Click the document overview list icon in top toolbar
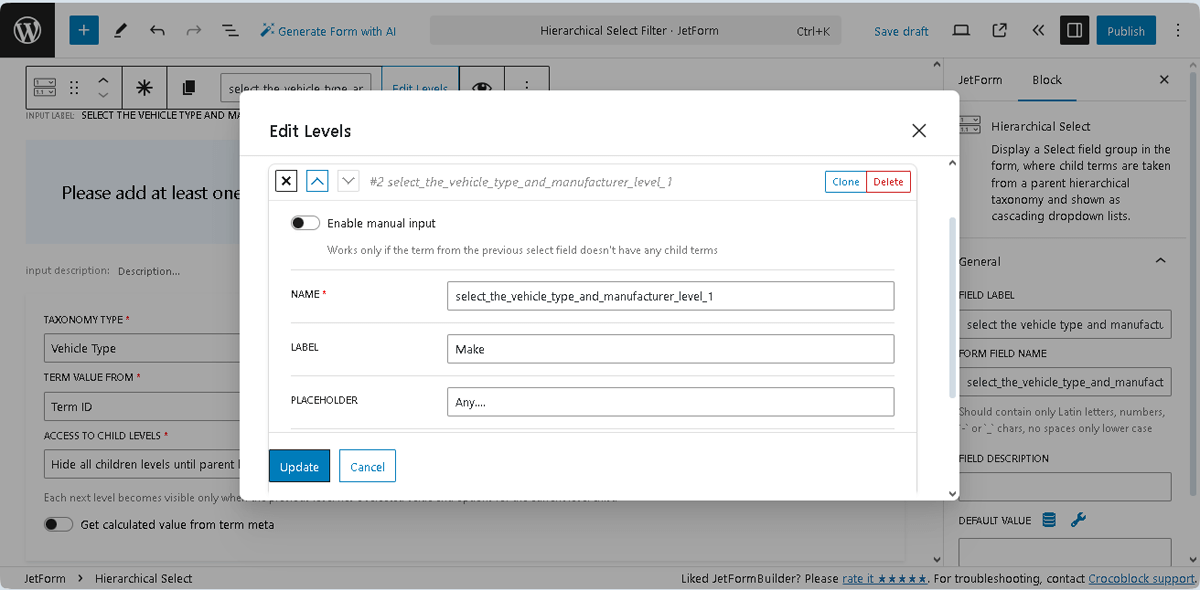 point(230,30)
